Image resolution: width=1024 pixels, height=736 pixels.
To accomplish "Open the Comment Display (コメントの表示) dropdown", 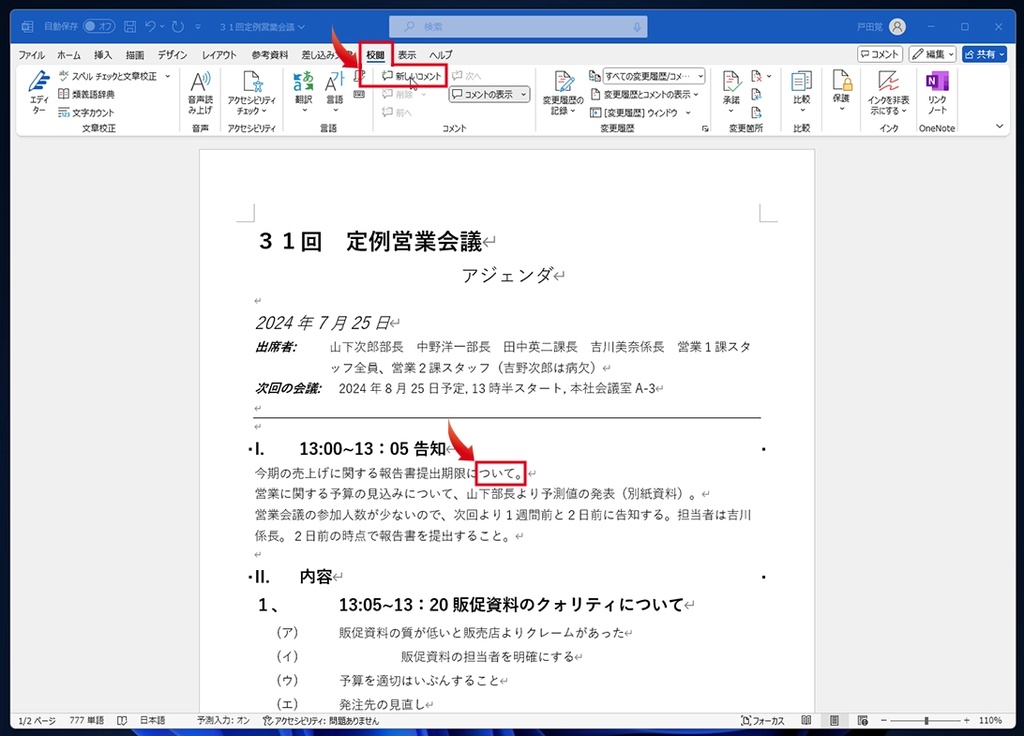I will pyautogui.click(x=489, y=95).
